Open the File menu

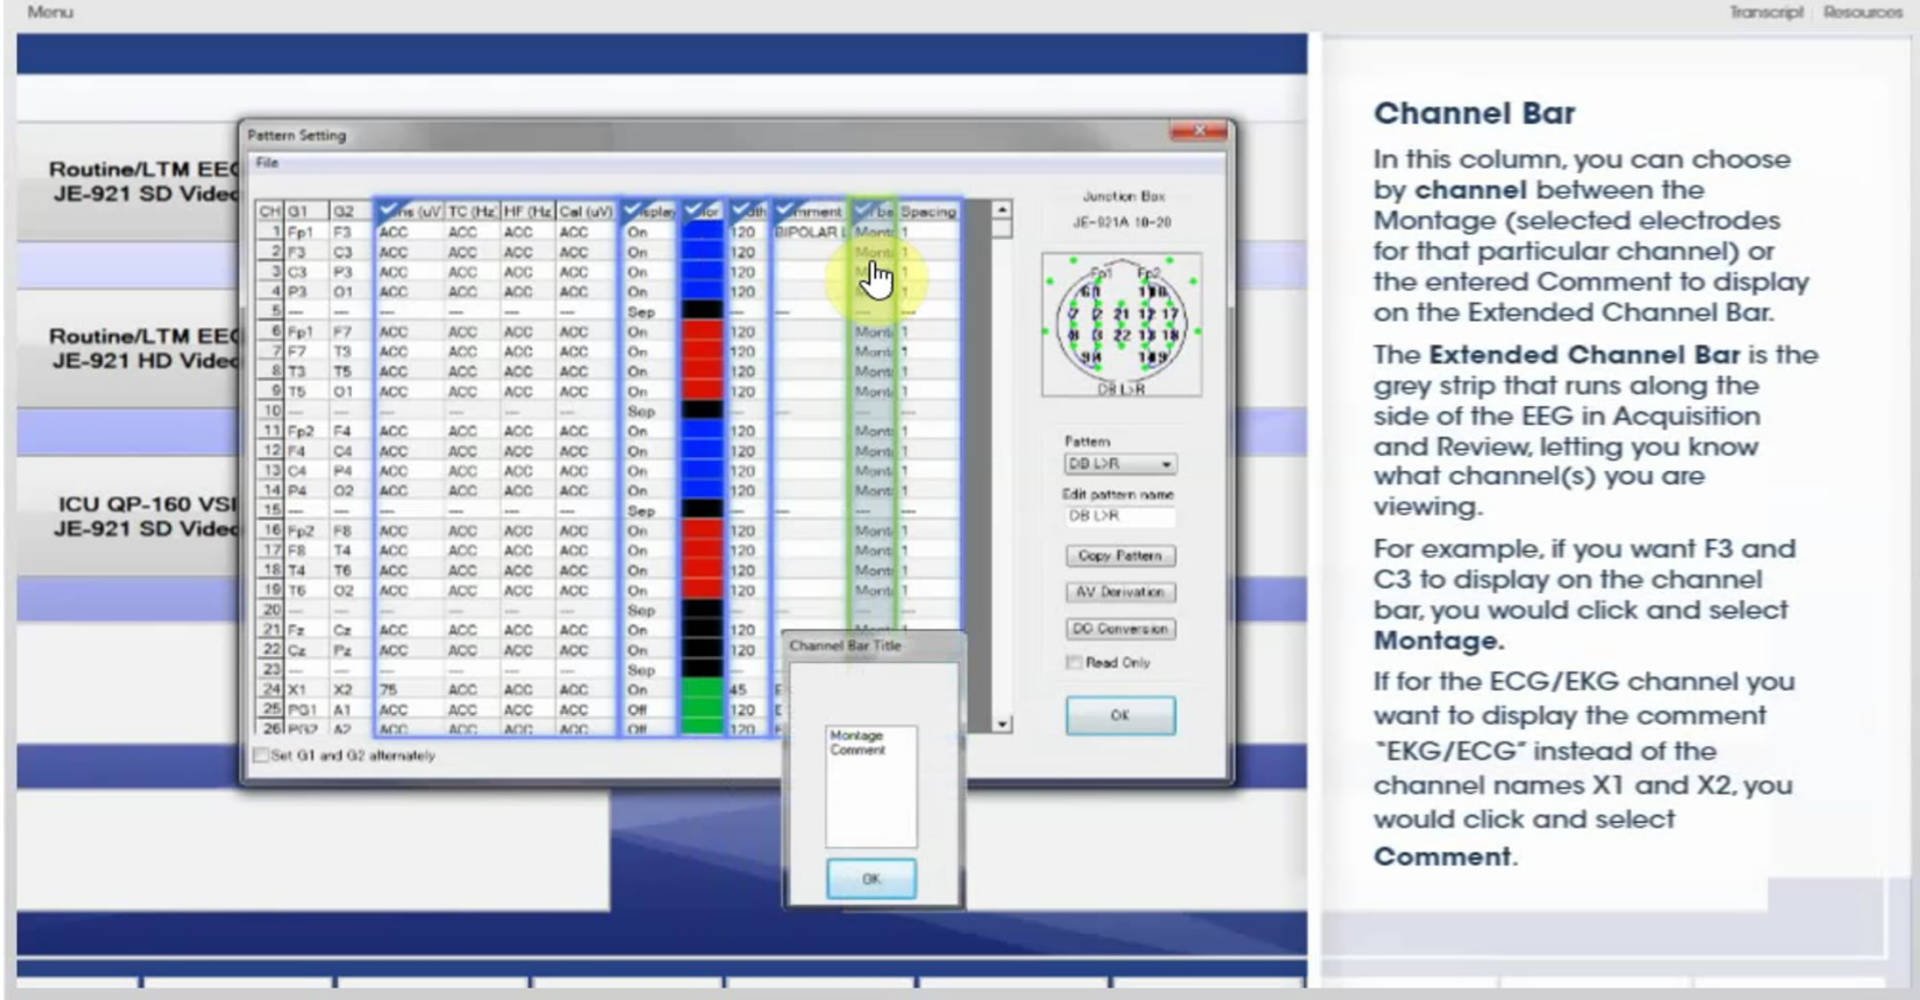[x=267, y=162]
